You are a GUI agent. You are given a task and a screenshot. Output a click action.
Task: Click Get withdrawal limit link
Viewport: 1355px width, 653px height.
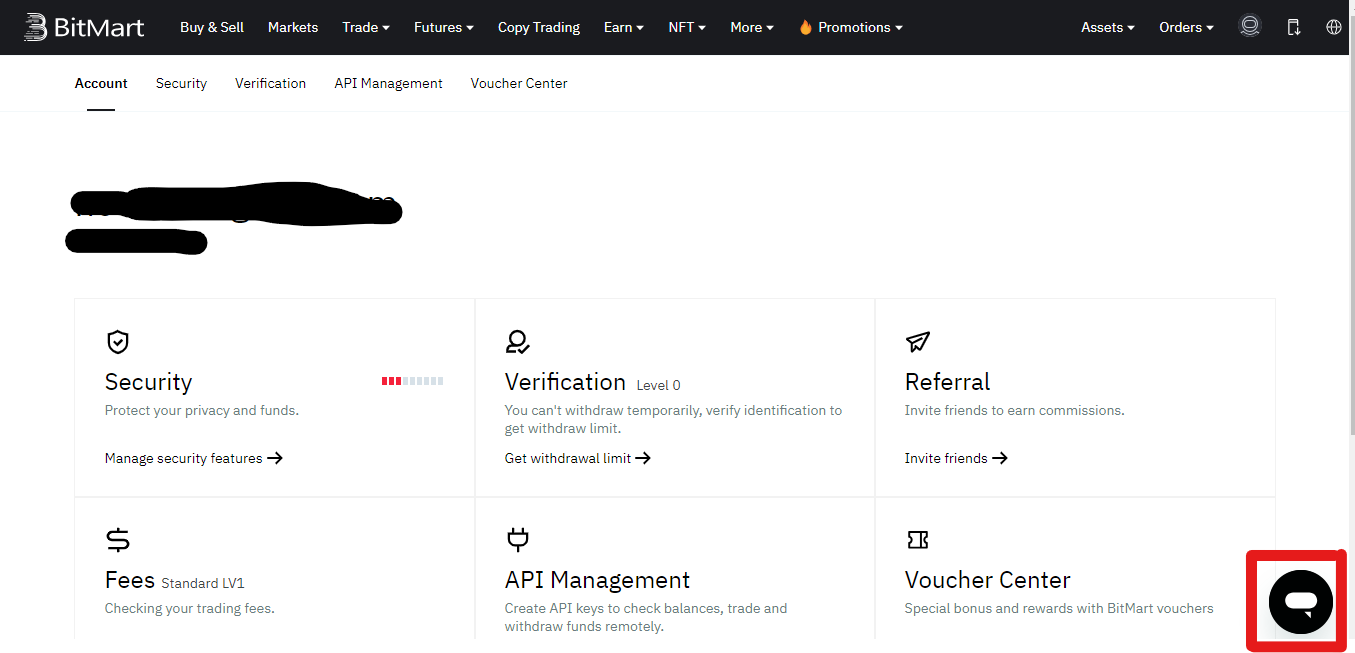[x=578, y=458]
